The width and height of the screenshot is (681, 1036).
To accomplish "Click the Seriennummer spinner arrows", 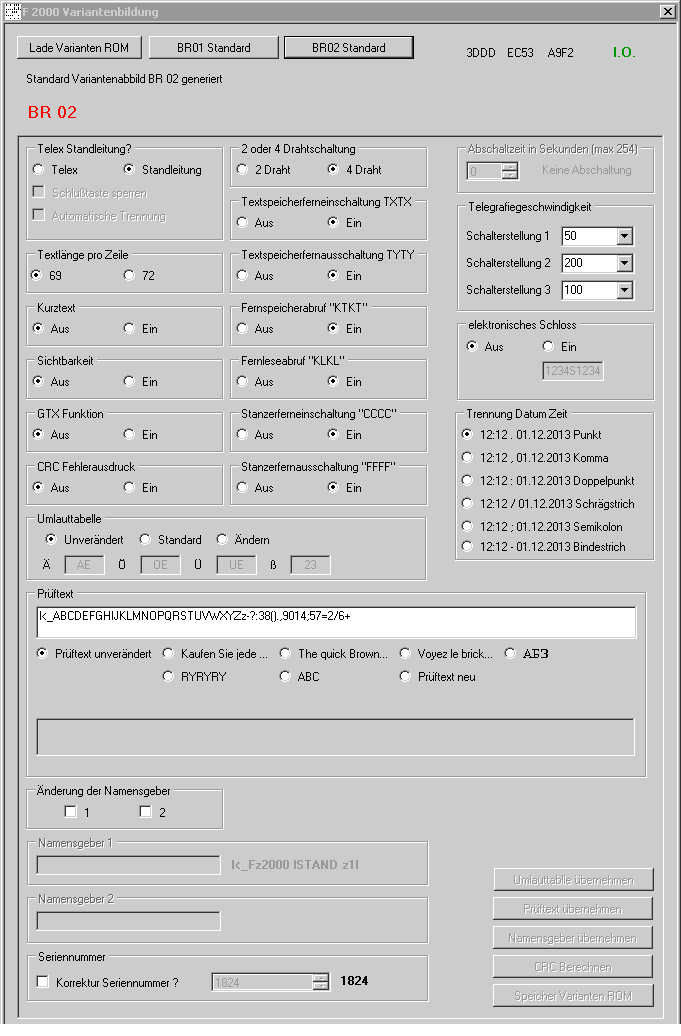I will point(321,982).
